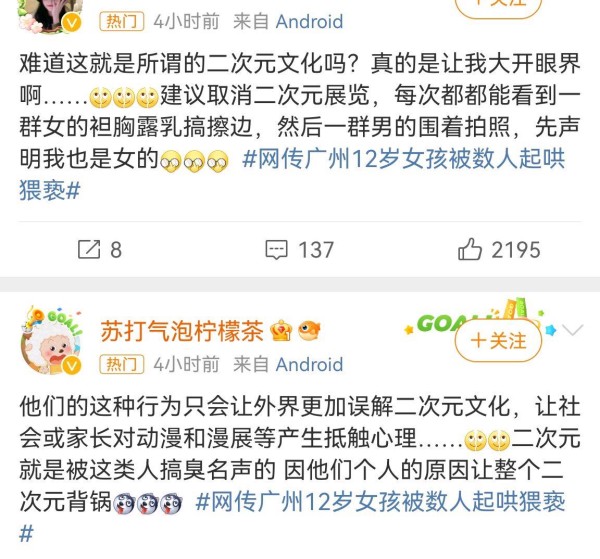Tap the 热门 tag on the first post

point(121,21)
